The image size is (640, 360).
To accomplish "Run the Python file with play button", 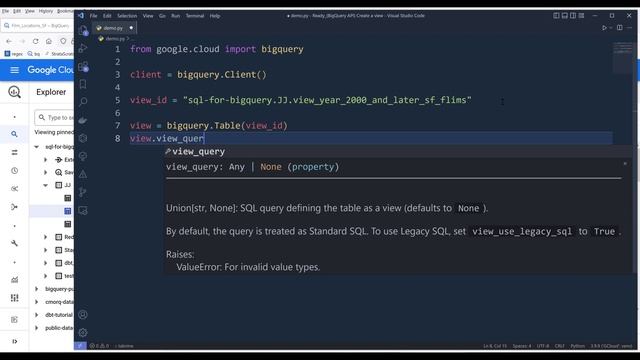I will 604,28.
